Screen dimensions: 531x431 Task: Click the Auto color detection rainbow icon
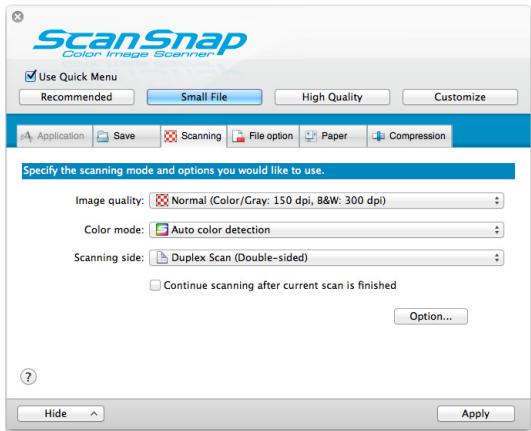(x=162, y=230)
